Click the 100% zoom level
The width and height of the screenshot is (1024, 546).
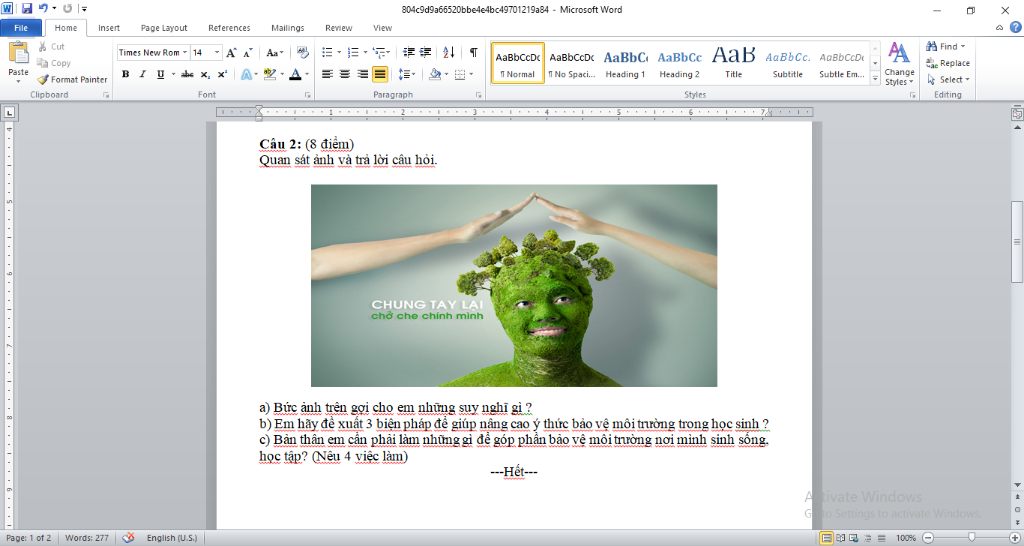[905, 538]
